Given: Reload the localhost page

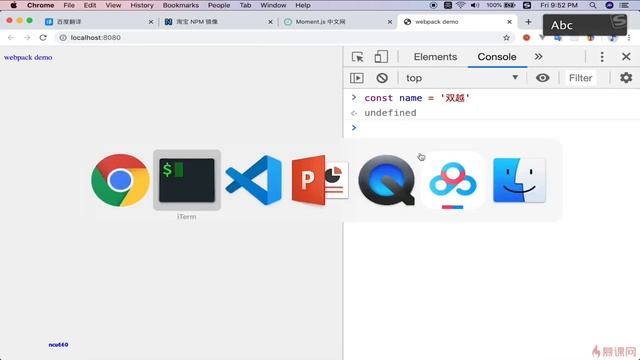Looking at the screenshot, I should tap(43, 38).
